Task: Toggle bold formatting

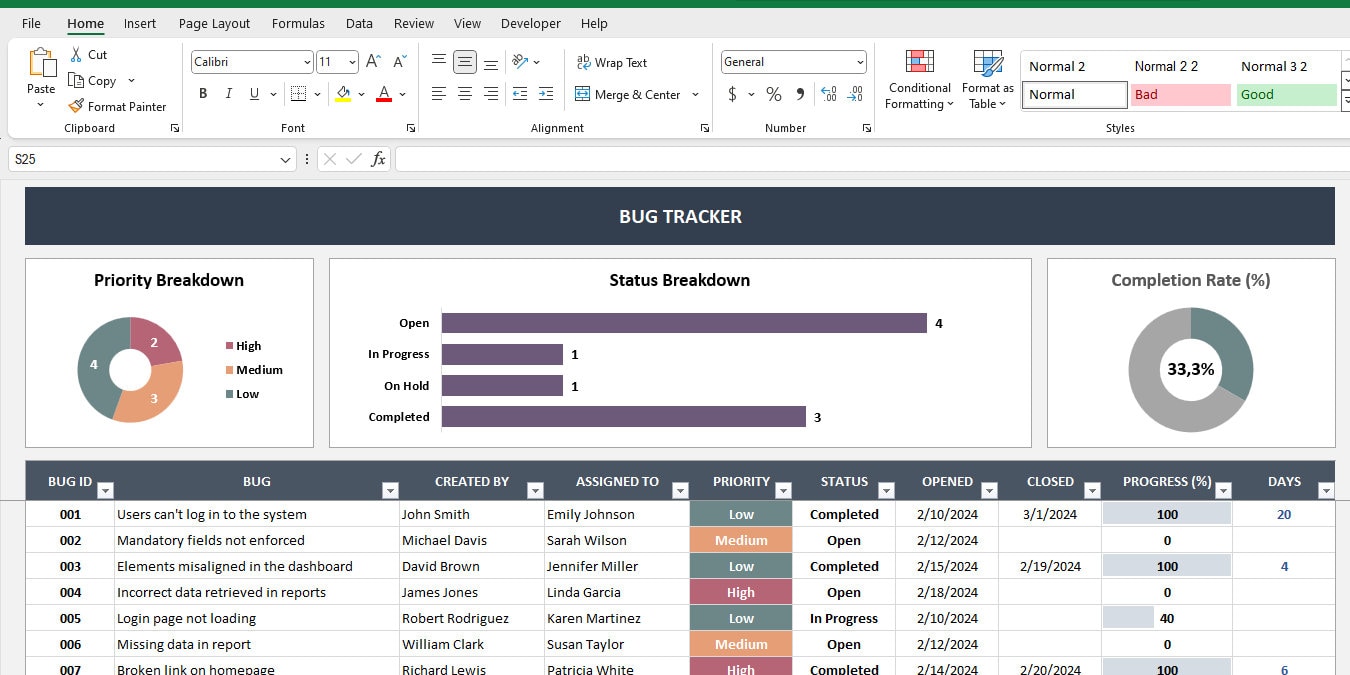Action: tap(203, 93)
